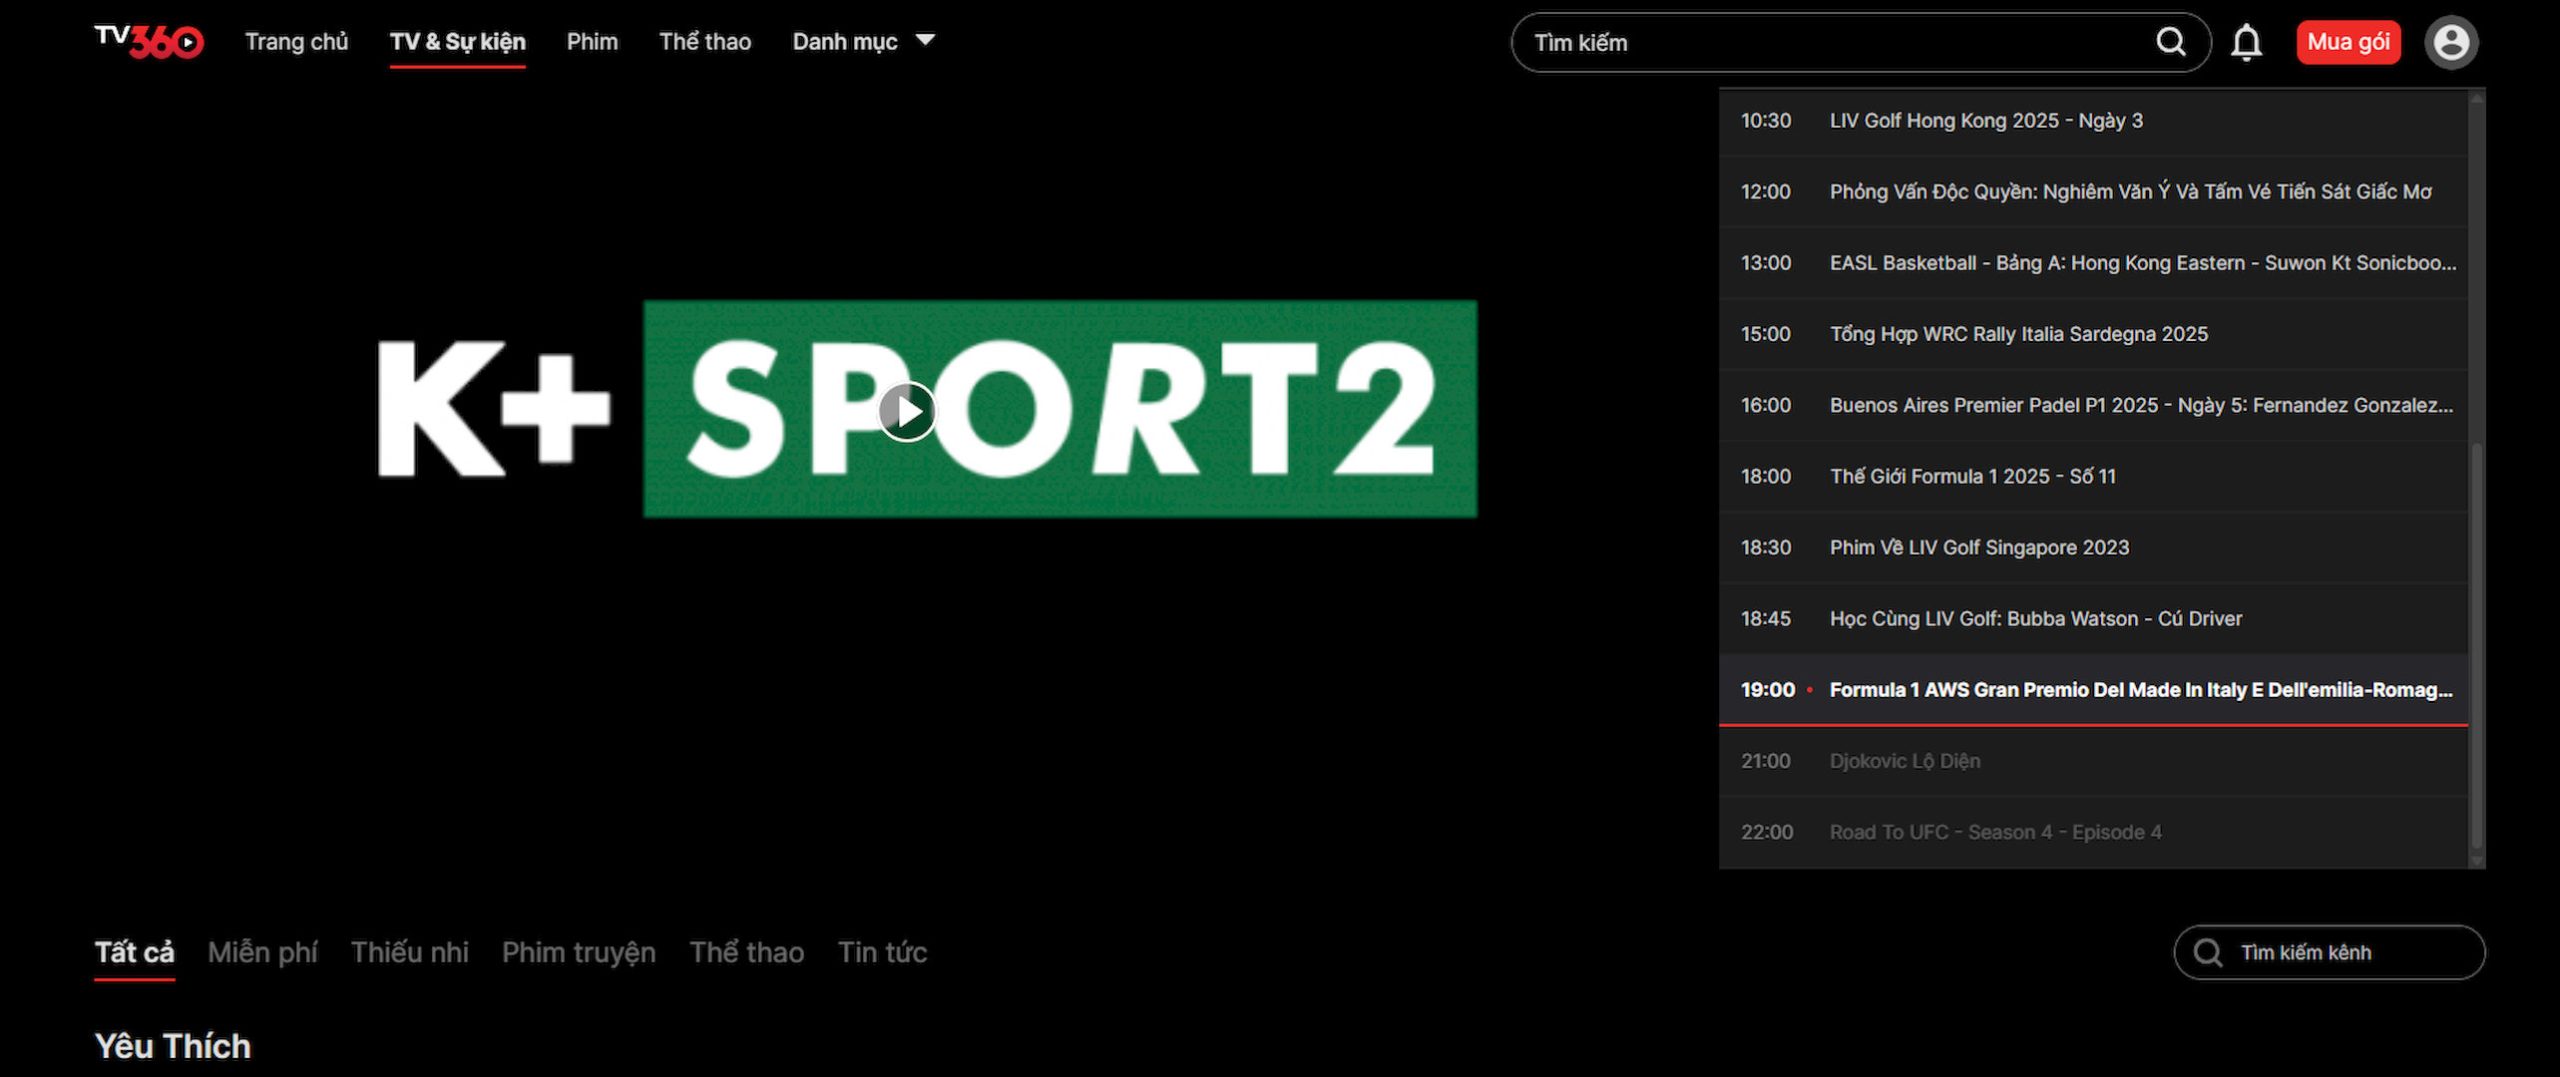Open the TV360 logo home link
This screenshot has height=1077, width=2560.
click(149, 41)
